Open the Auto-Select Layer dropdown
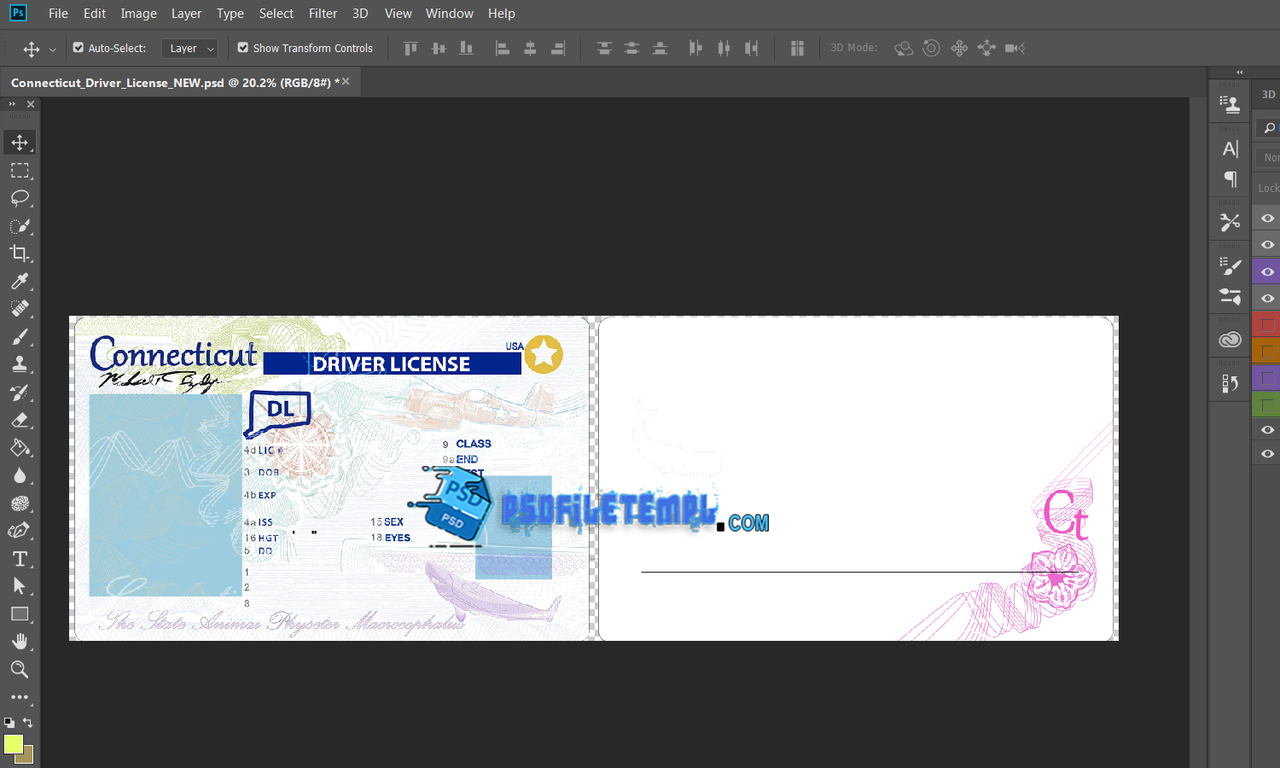The height and width of the screenshot is (768, 1280). [x=190, y=48]
